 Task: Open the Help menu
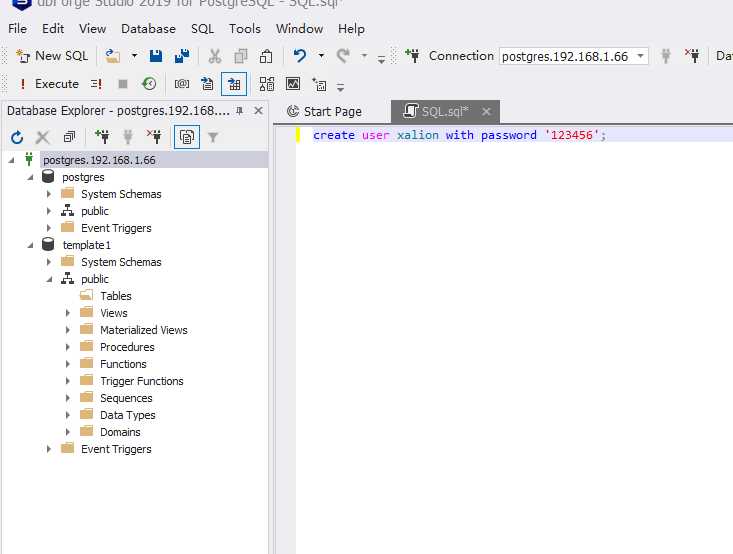[351, 29]
